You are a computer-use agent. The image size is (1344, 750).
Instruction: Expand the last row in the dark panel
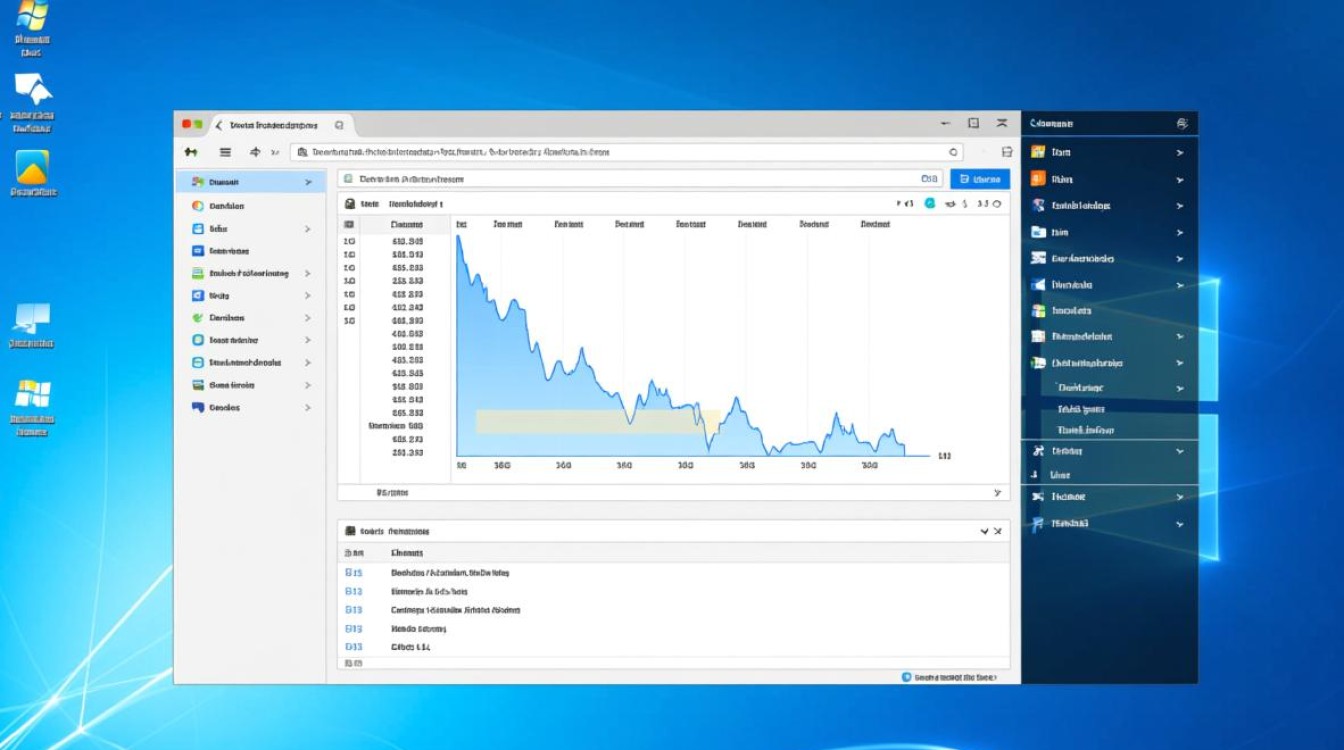coord(1180,523)
